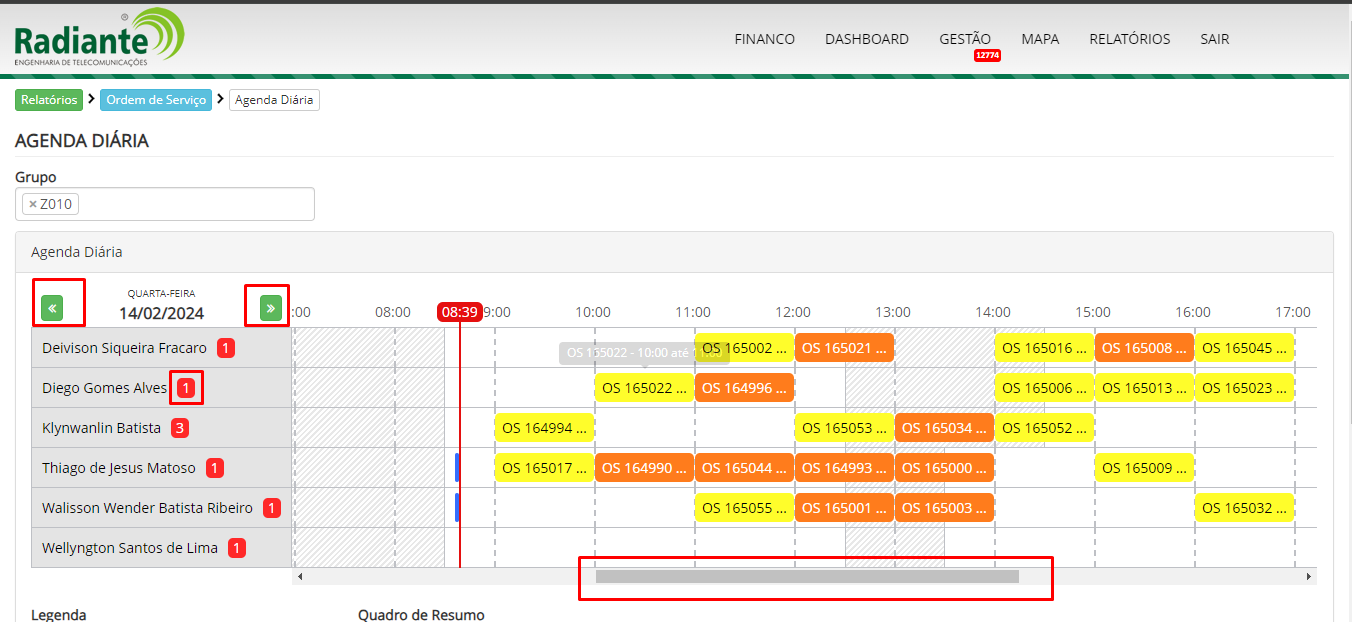Image resolution: width=1352 pixels, height=622 pixels.
Task: Select 08:39 current time marker
Action: tap(459, 312)
